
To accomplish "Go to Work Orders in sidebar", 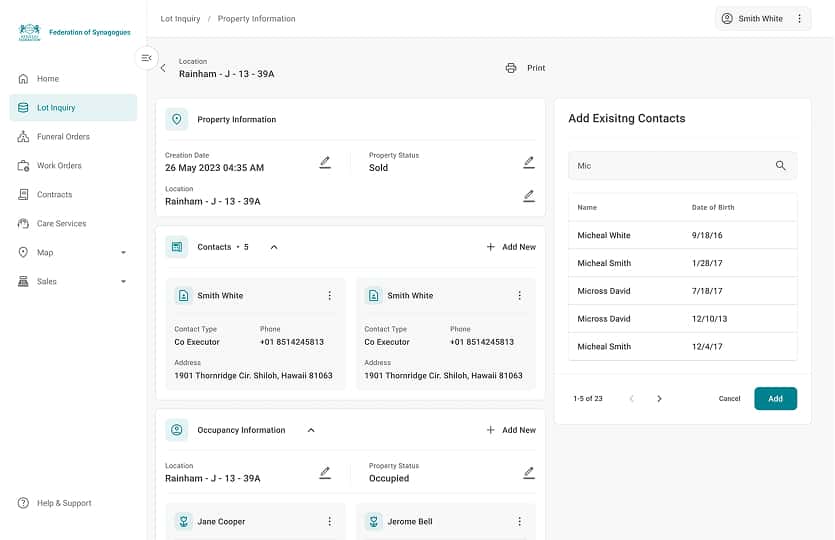I will [x=59, y=166].
